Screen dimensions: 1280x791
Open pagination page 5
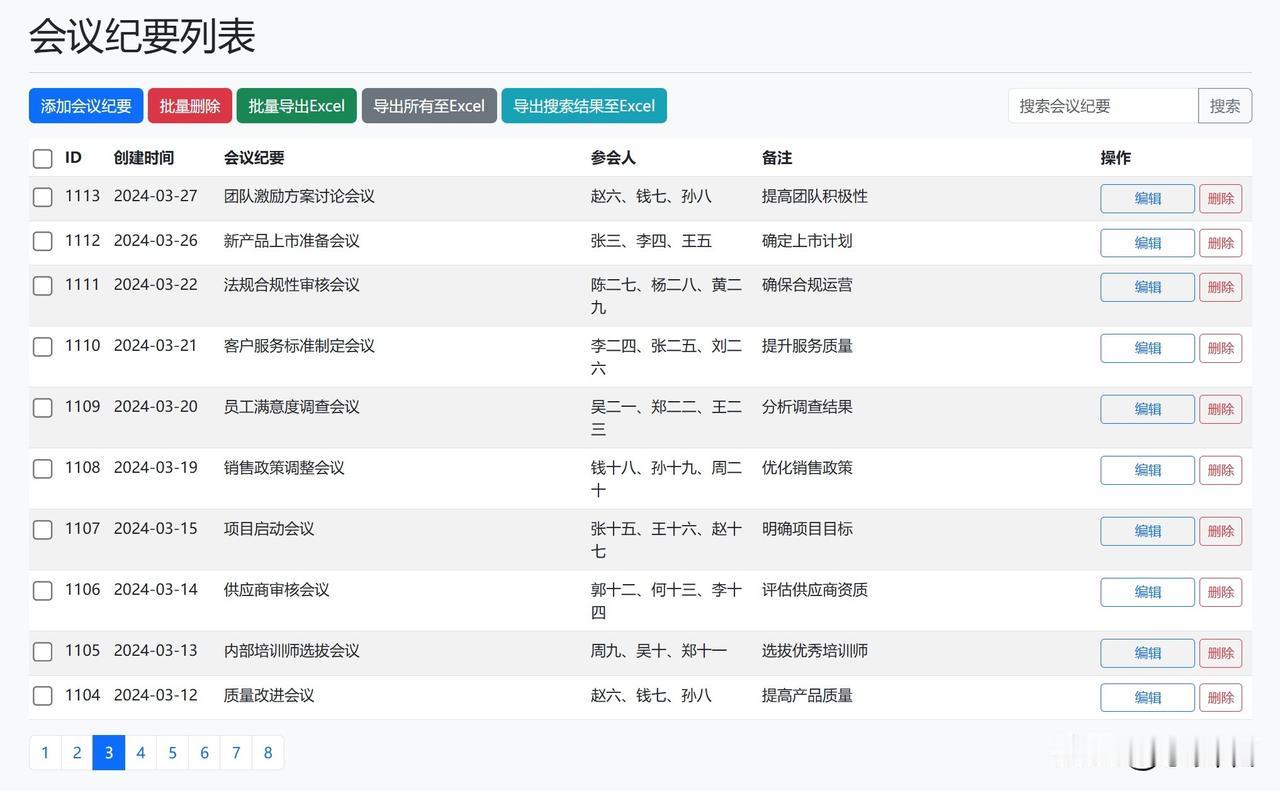point(173,753)
